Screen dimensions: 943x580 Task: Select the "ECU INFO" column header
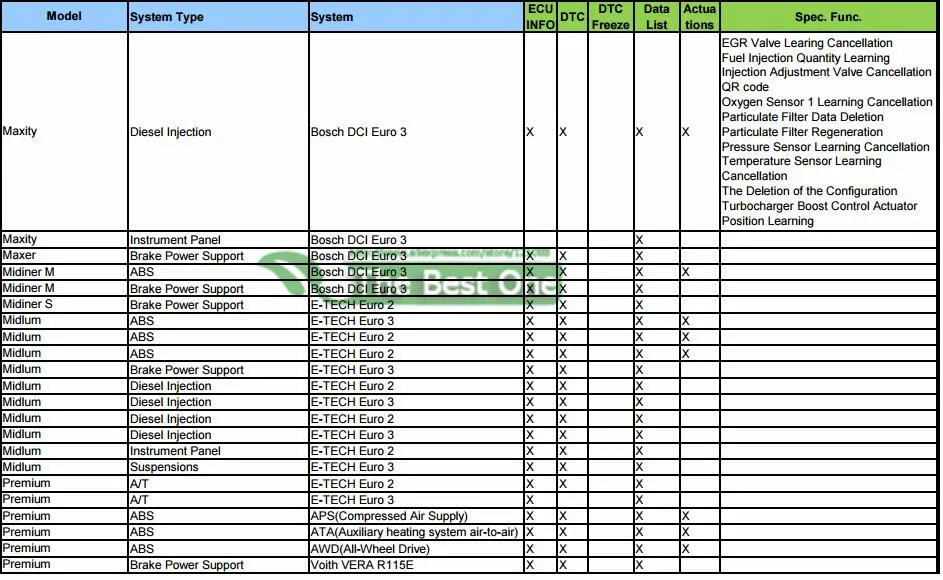coord(540,16)
